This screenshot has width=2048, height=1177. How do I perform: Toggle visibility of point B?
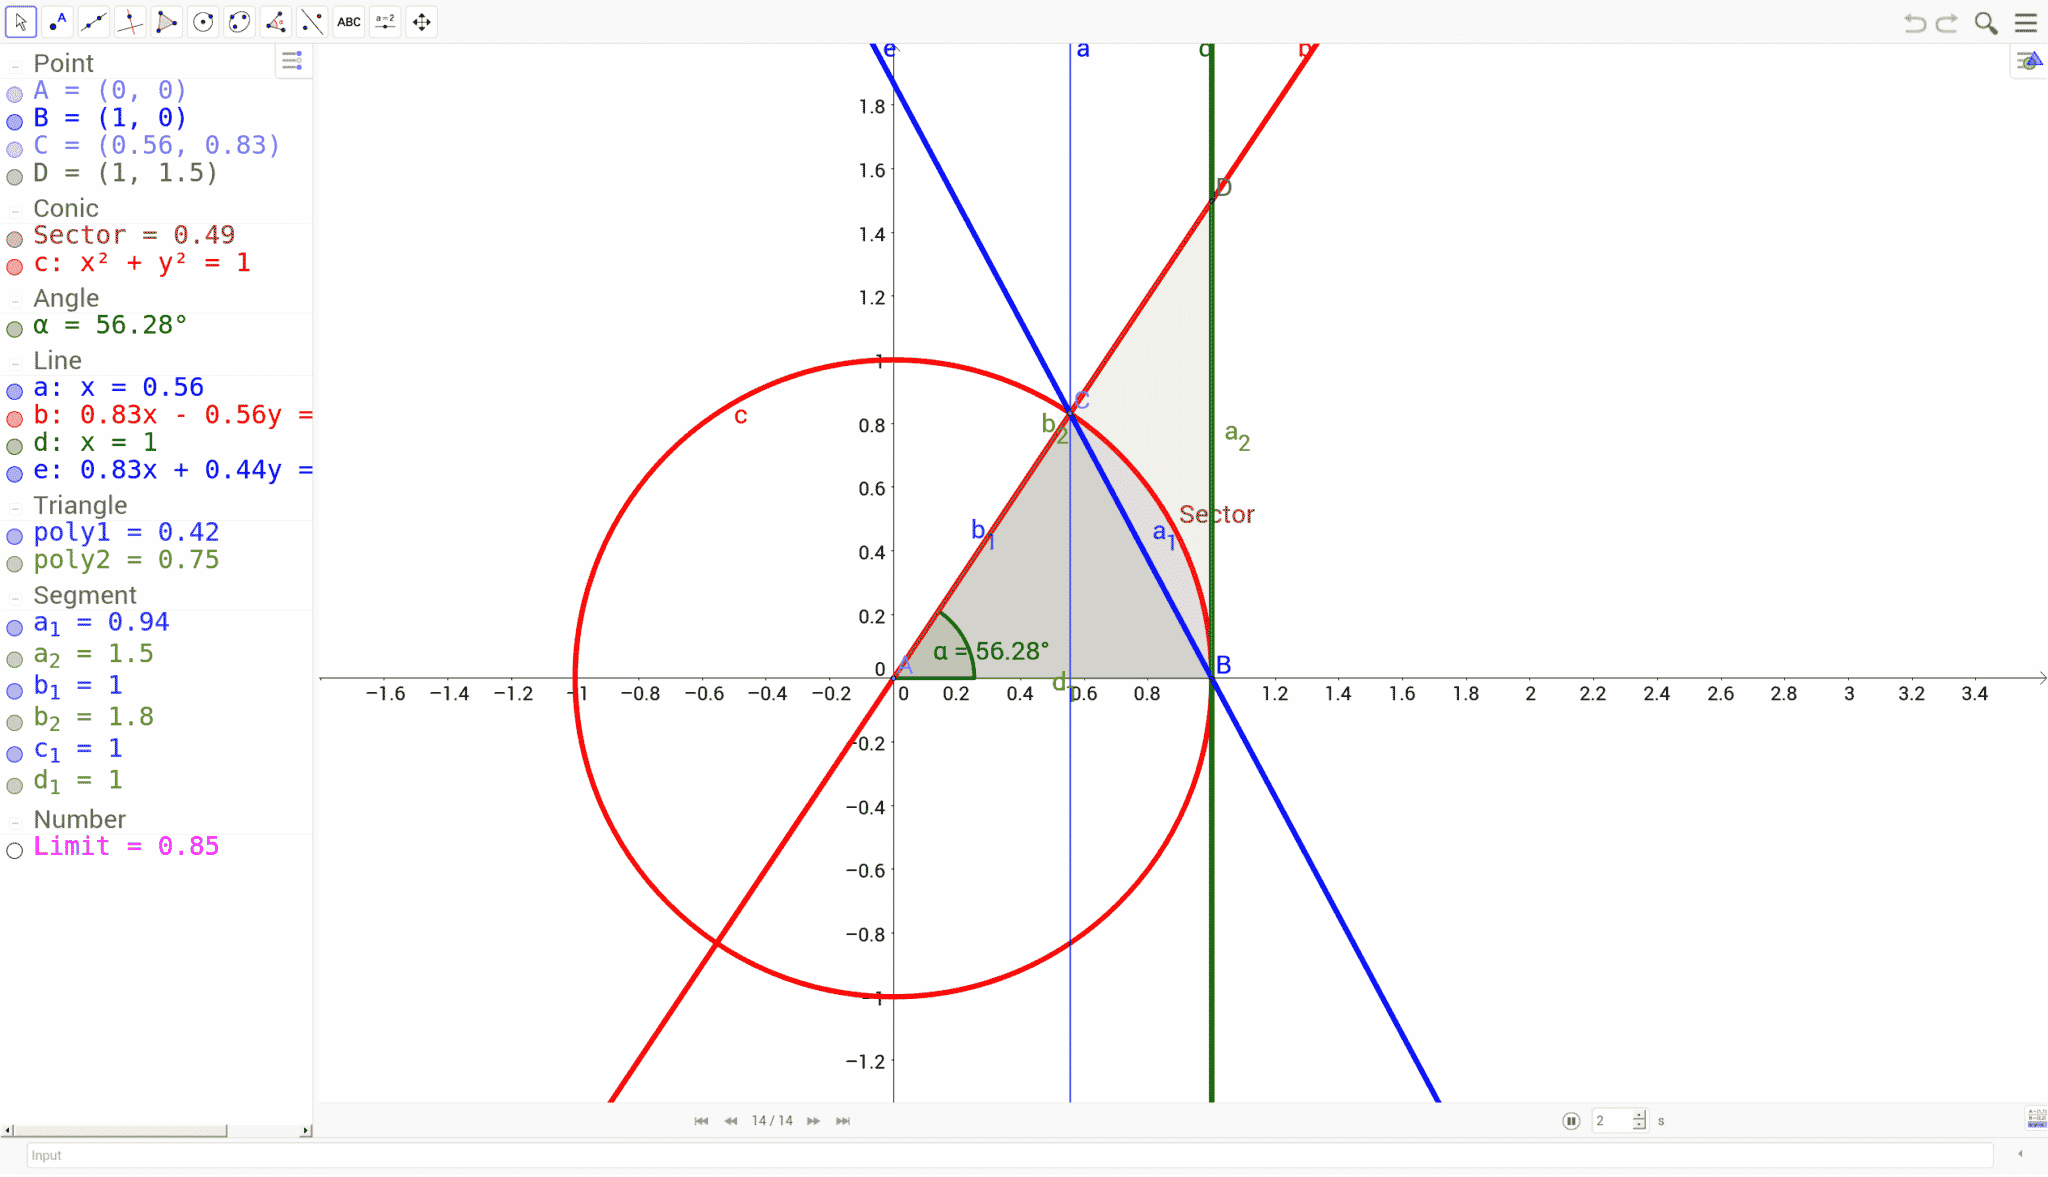point(15,122)
